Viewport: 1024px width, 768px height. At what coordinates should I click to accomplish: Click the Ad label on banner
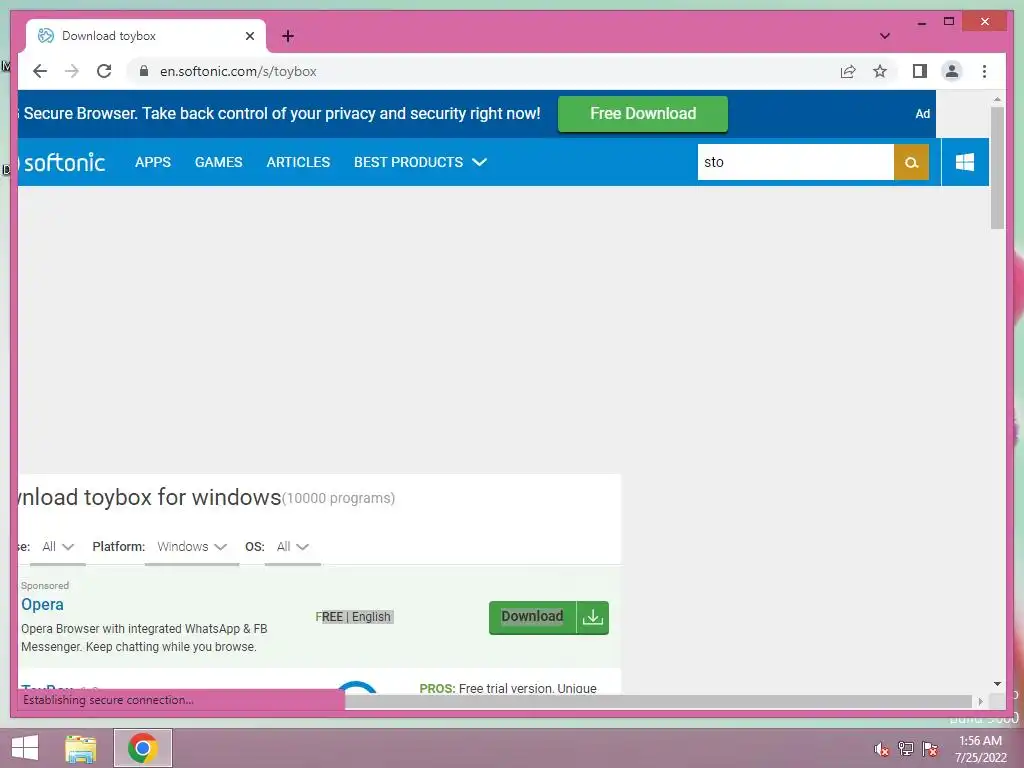coord(922,114)
